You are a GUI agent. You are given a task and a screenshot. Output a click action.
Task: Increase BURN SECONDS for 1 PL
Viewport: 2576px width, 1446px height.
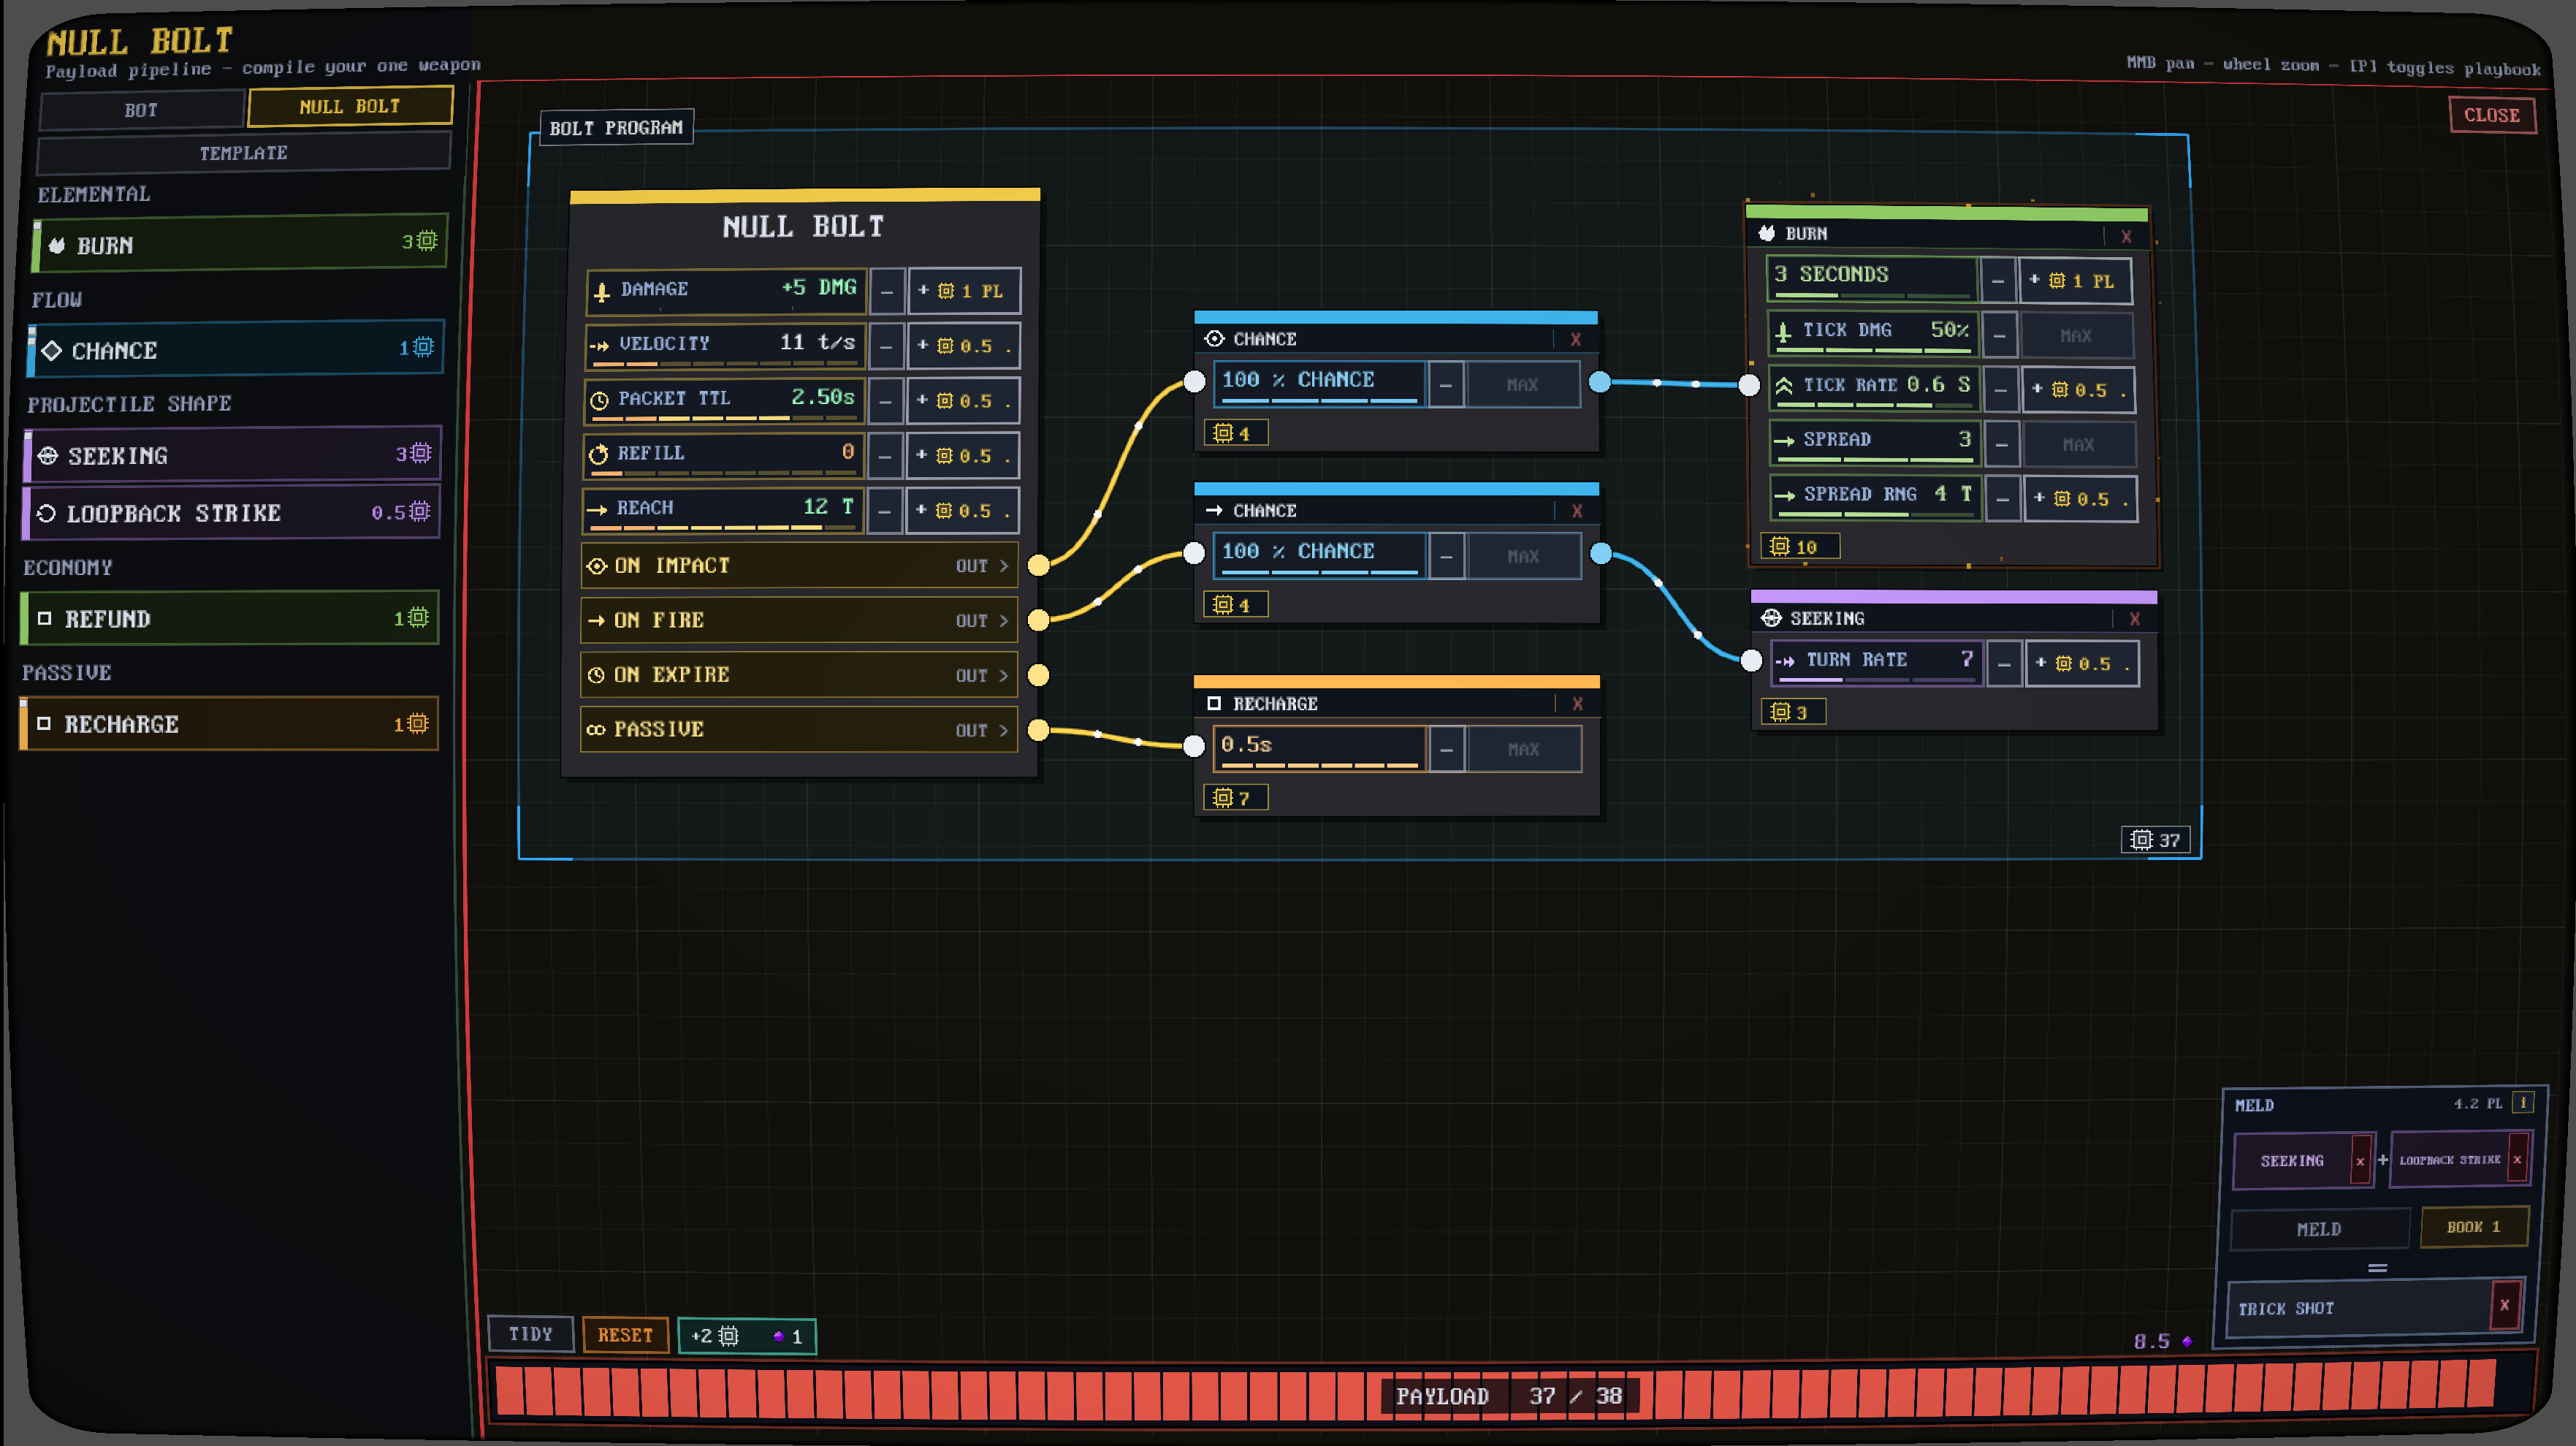pos(2075,281)
